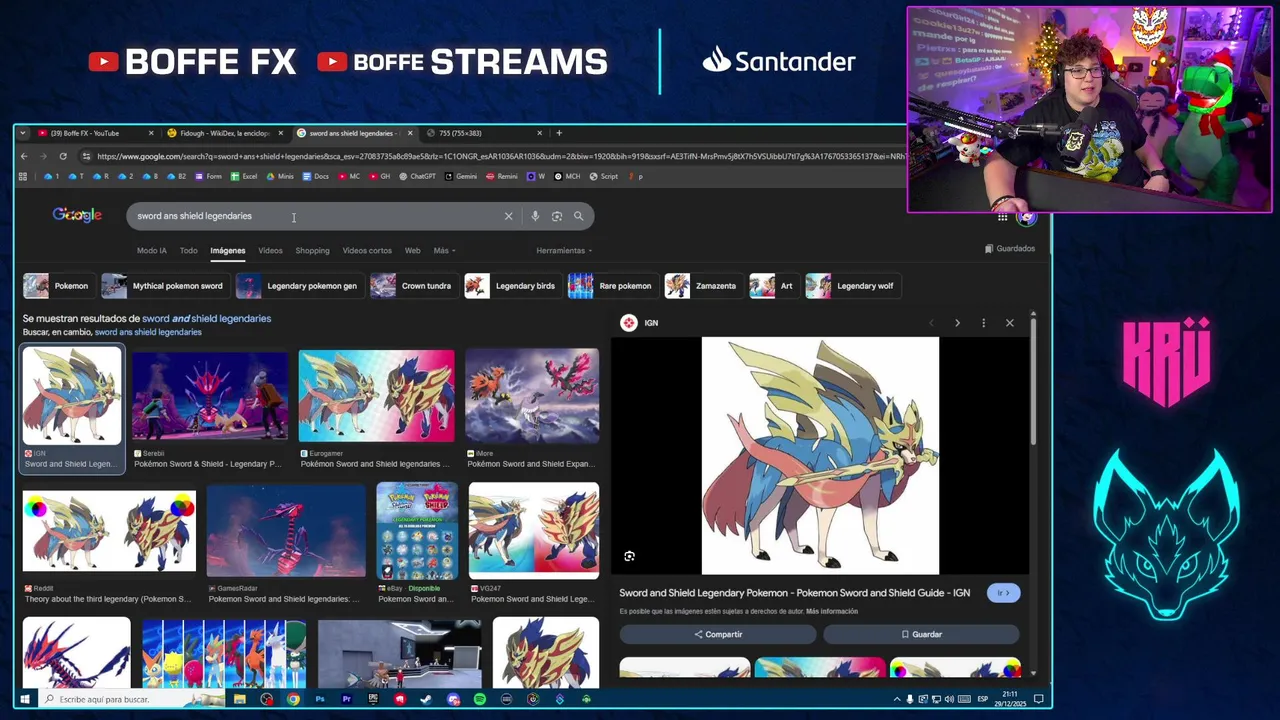
Task: Switch to the Fidough WikiDex tab
Action: 224,133
